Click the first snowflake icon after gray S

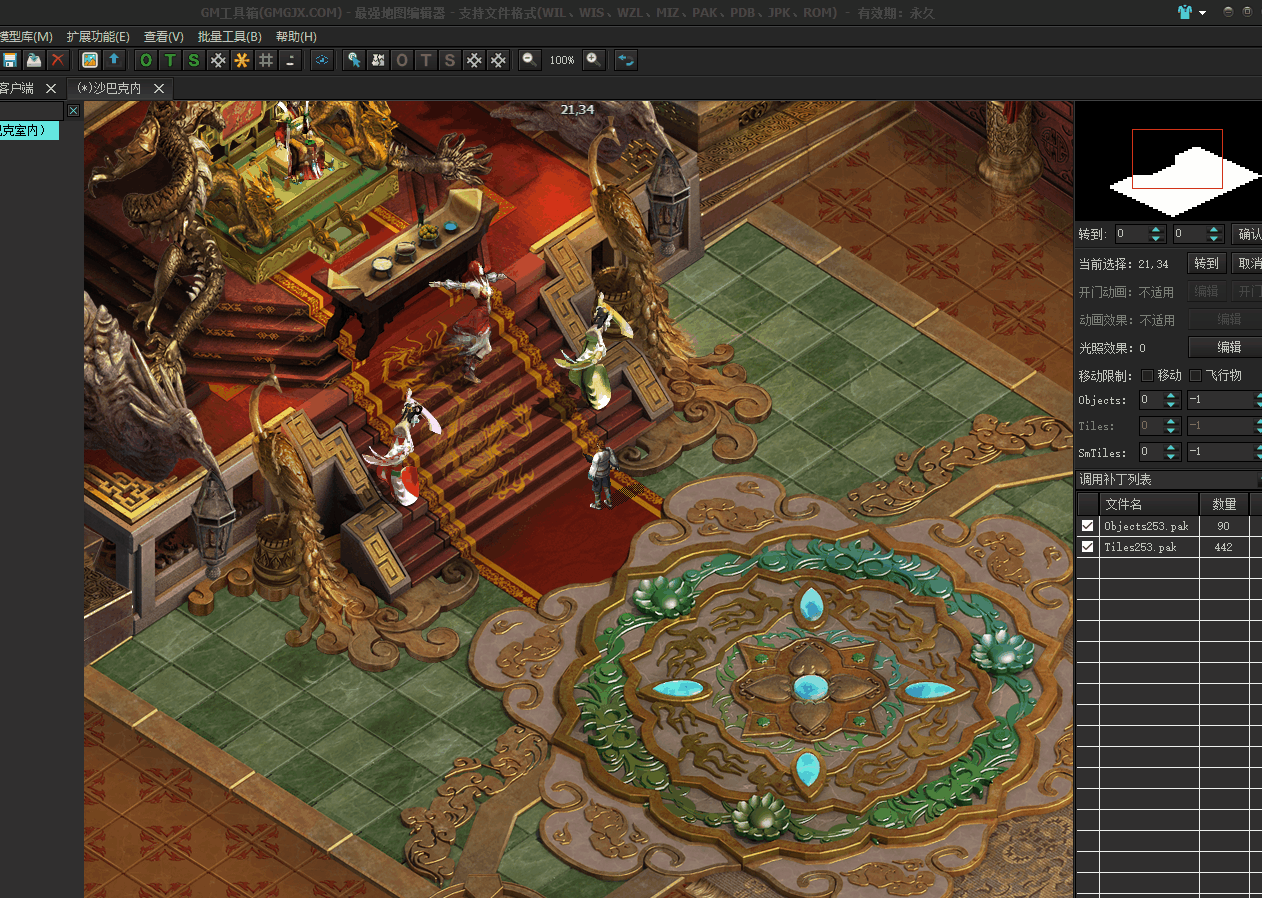(x=474, y=60)
